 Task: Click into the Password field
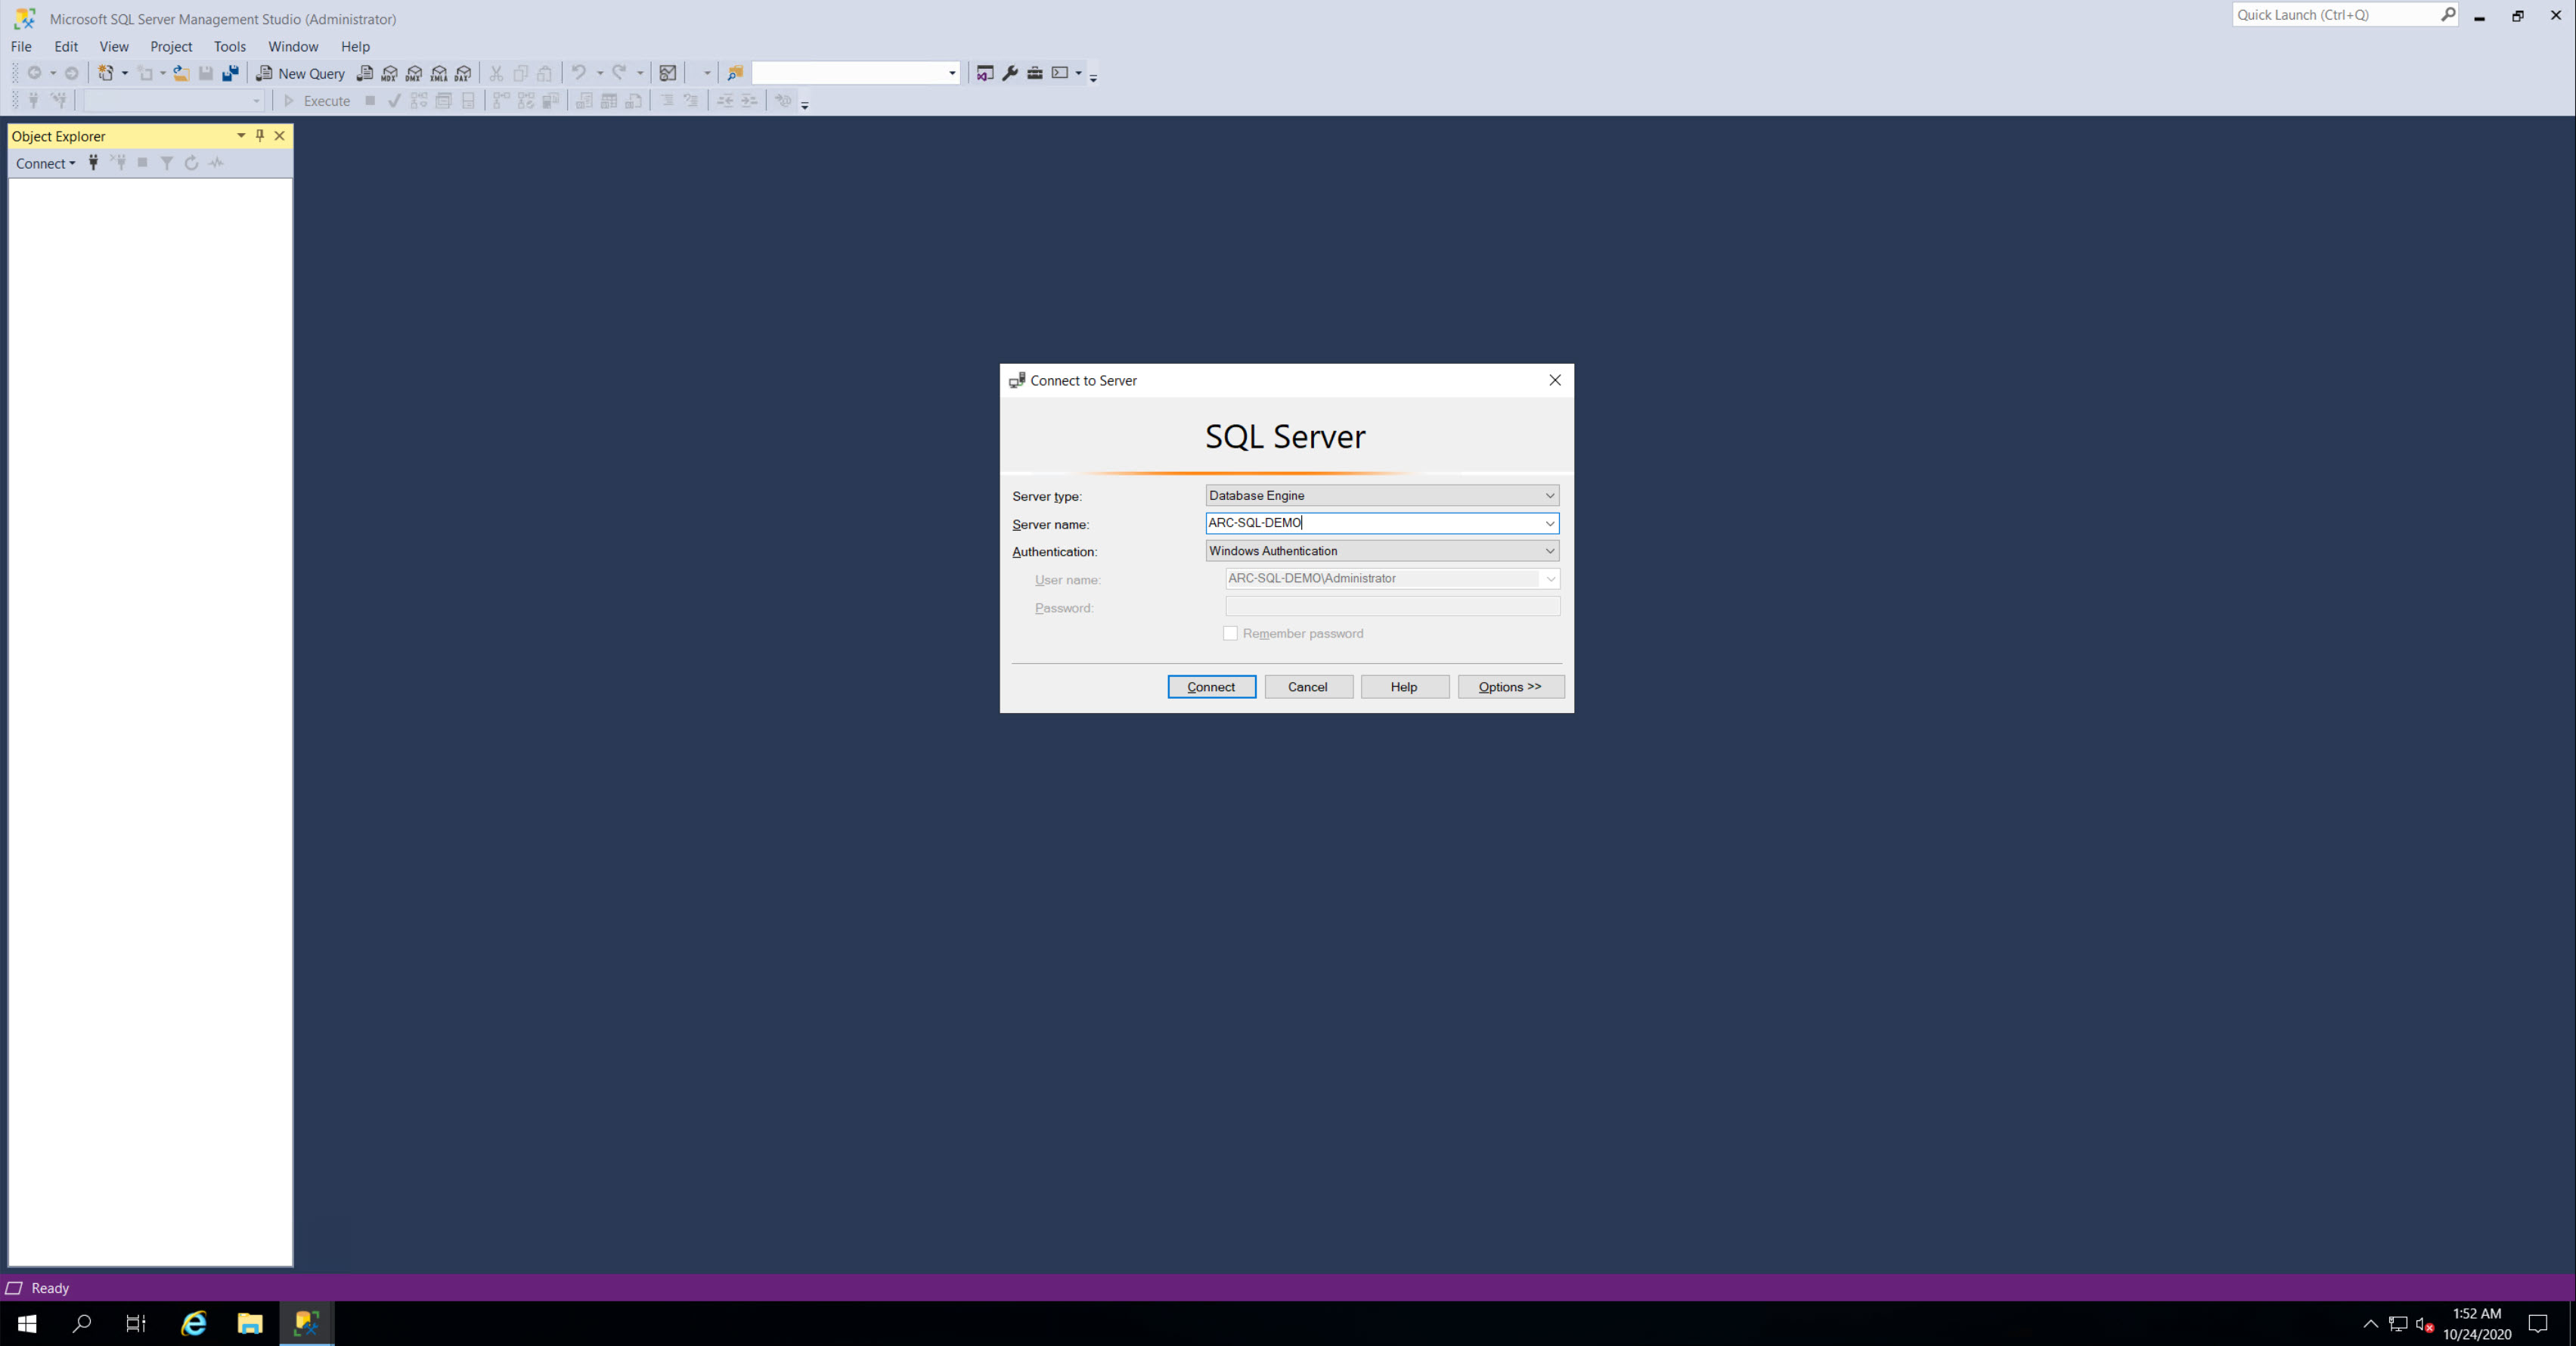1392,607
